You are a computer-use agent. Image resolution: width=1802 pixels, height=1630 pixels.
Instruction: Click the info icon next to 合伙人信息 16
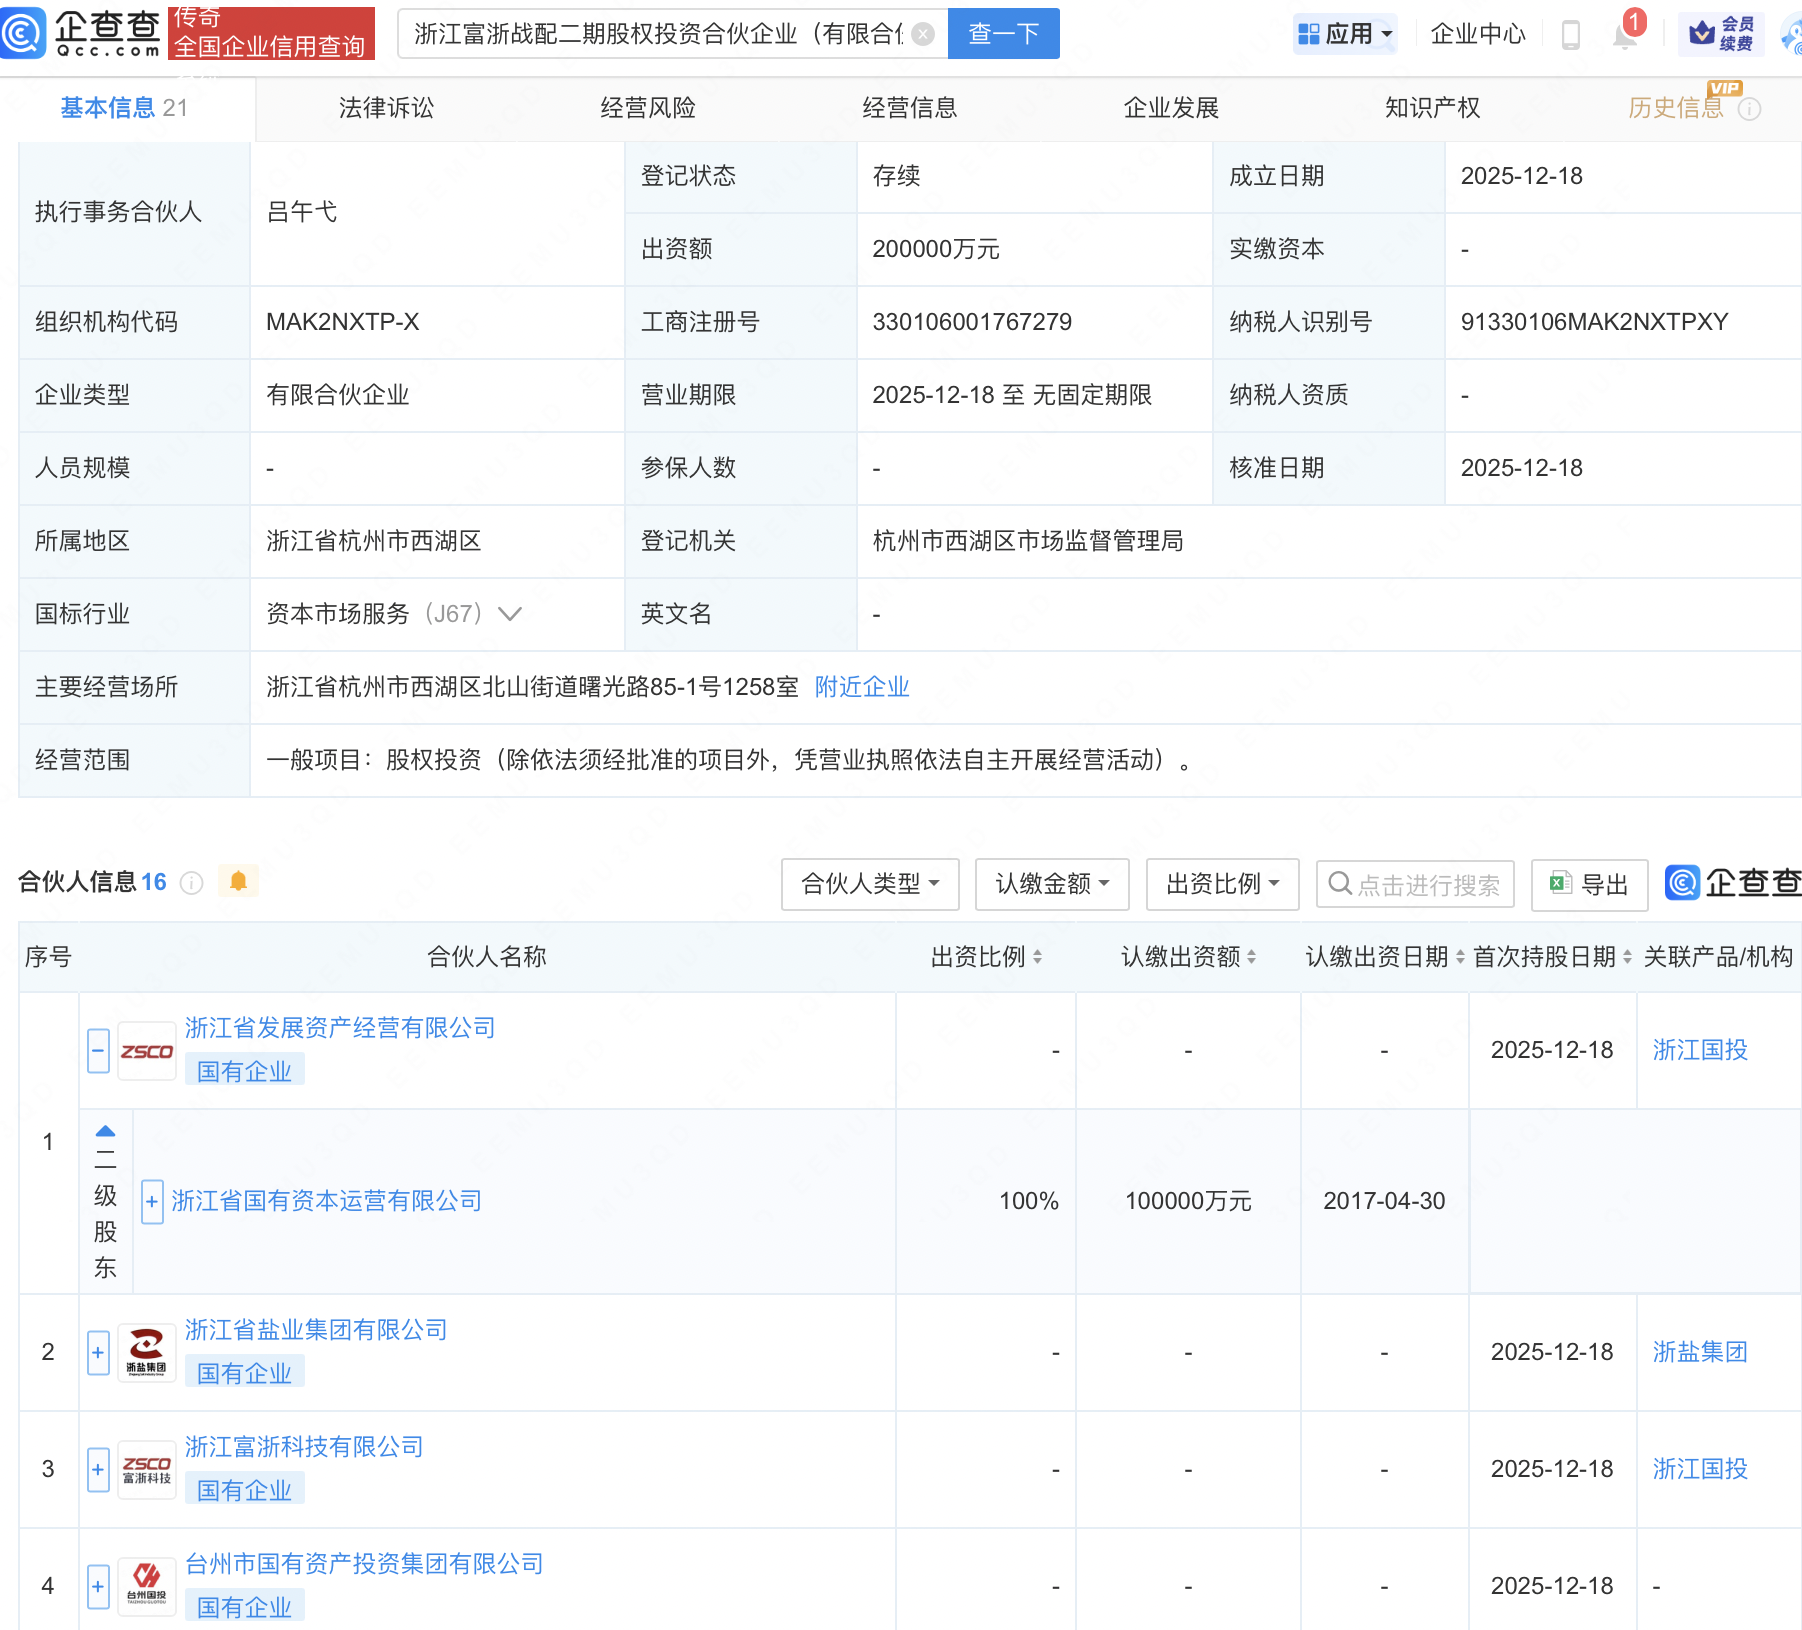coord(191,883)
